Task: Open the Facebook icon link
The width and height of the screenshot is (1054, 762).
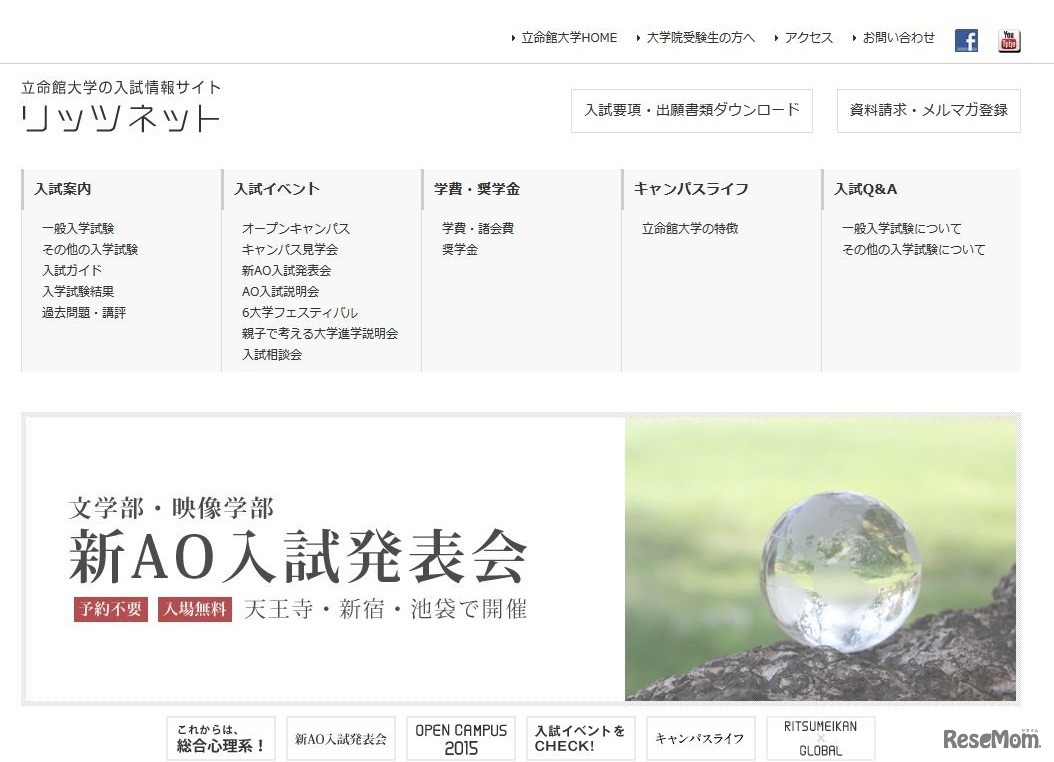Action: (x=966, y=40)
